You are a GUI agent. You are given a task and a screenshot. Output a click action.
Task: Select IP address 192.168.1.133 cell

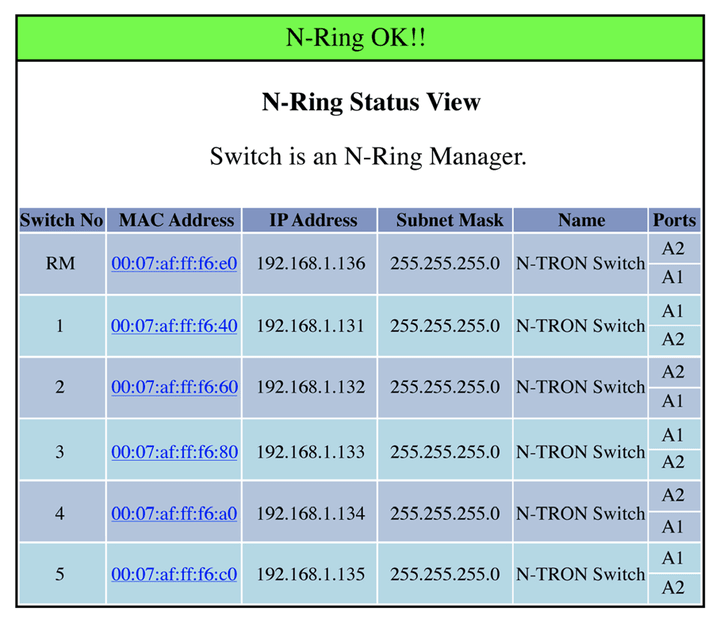[309, 452]
